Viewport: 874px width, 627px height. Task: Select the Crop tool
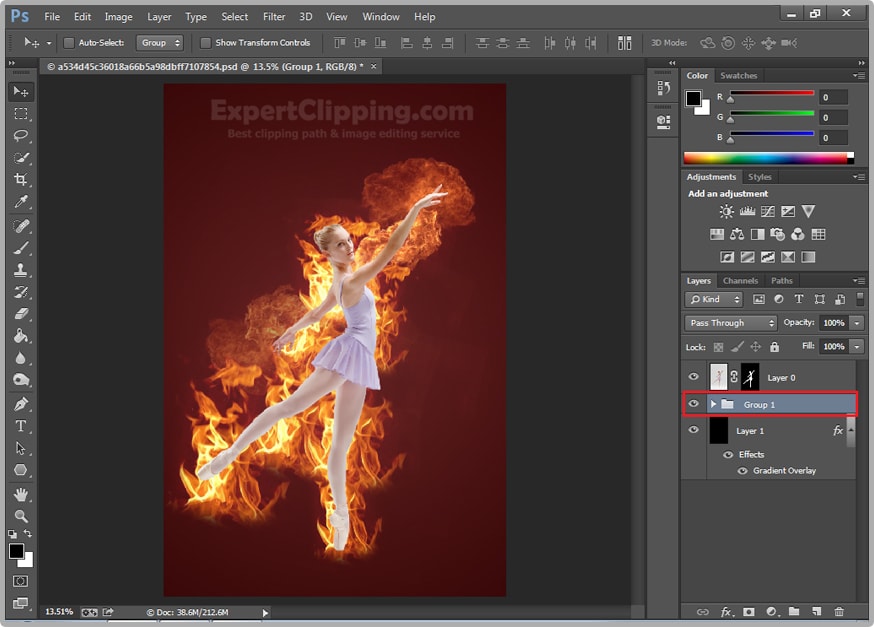click(21, 179)
